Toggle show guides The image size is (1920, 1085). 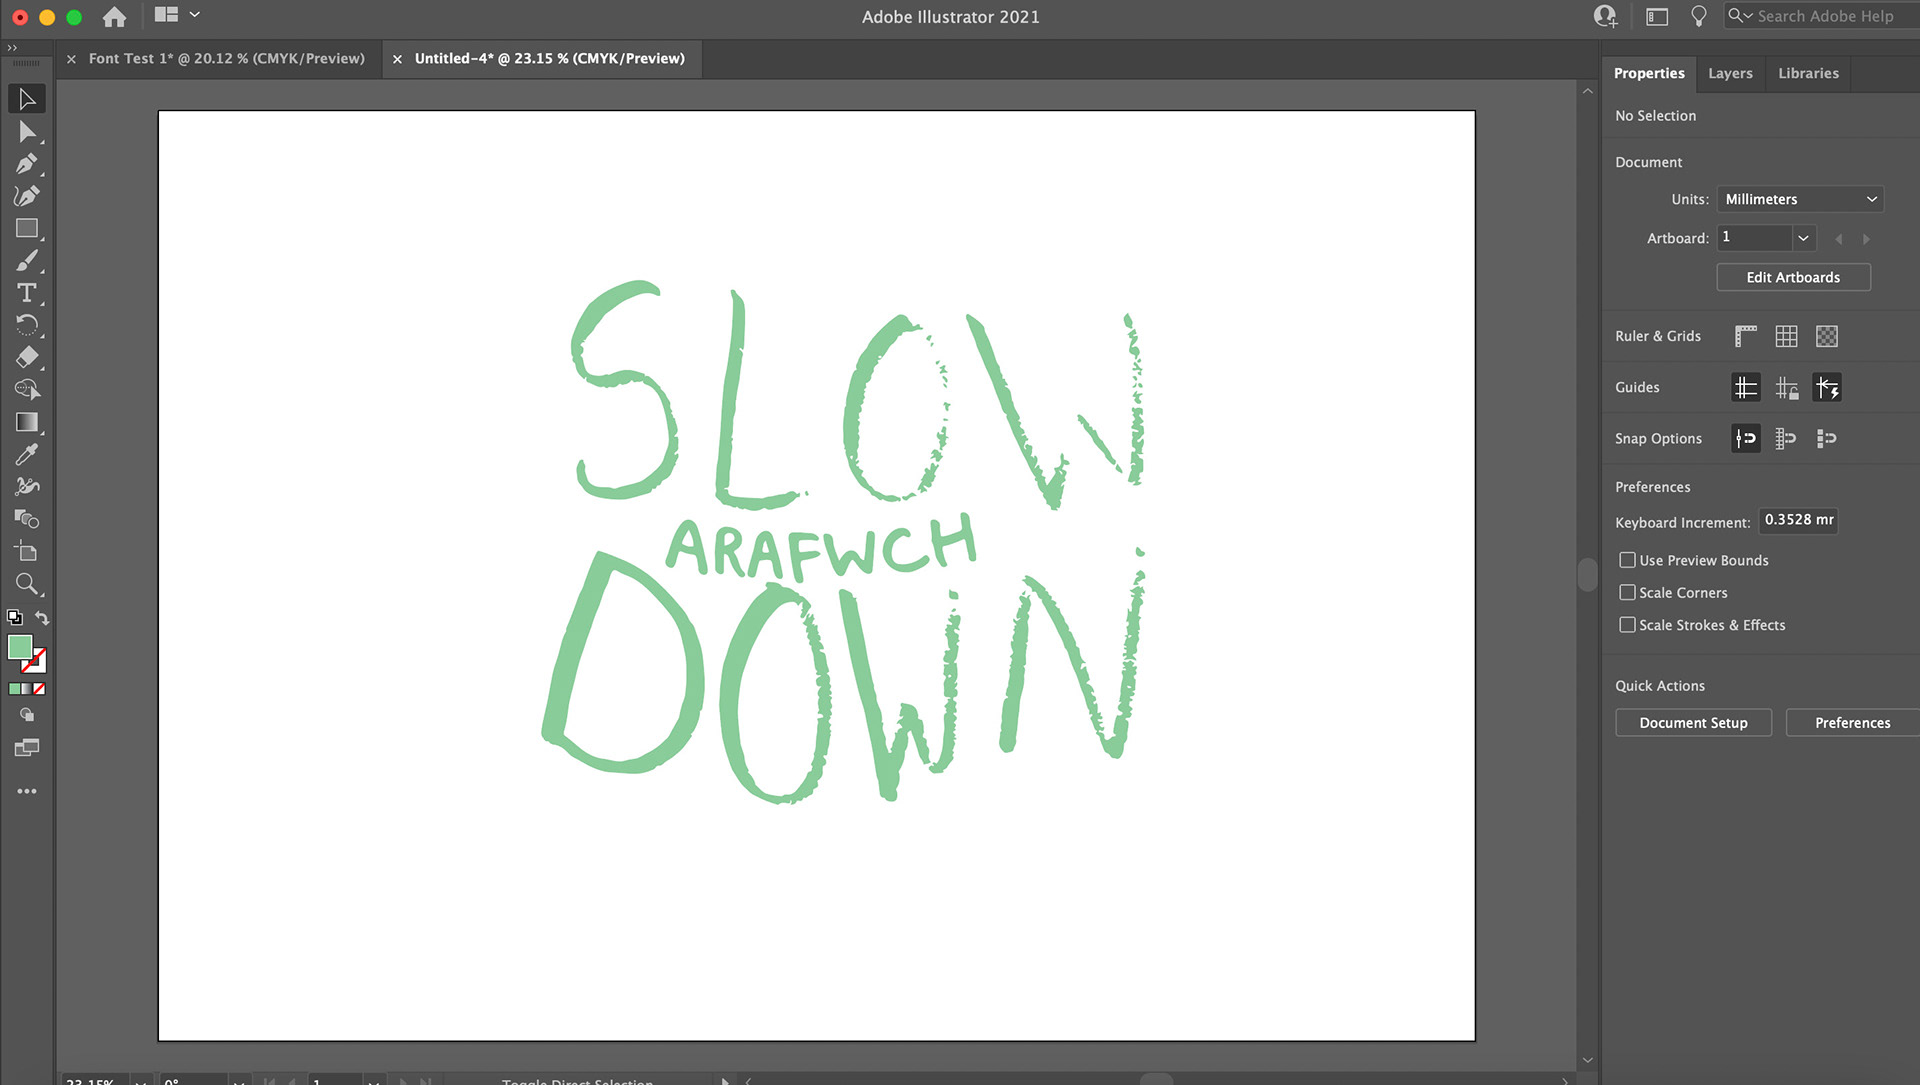point(1746,387)
